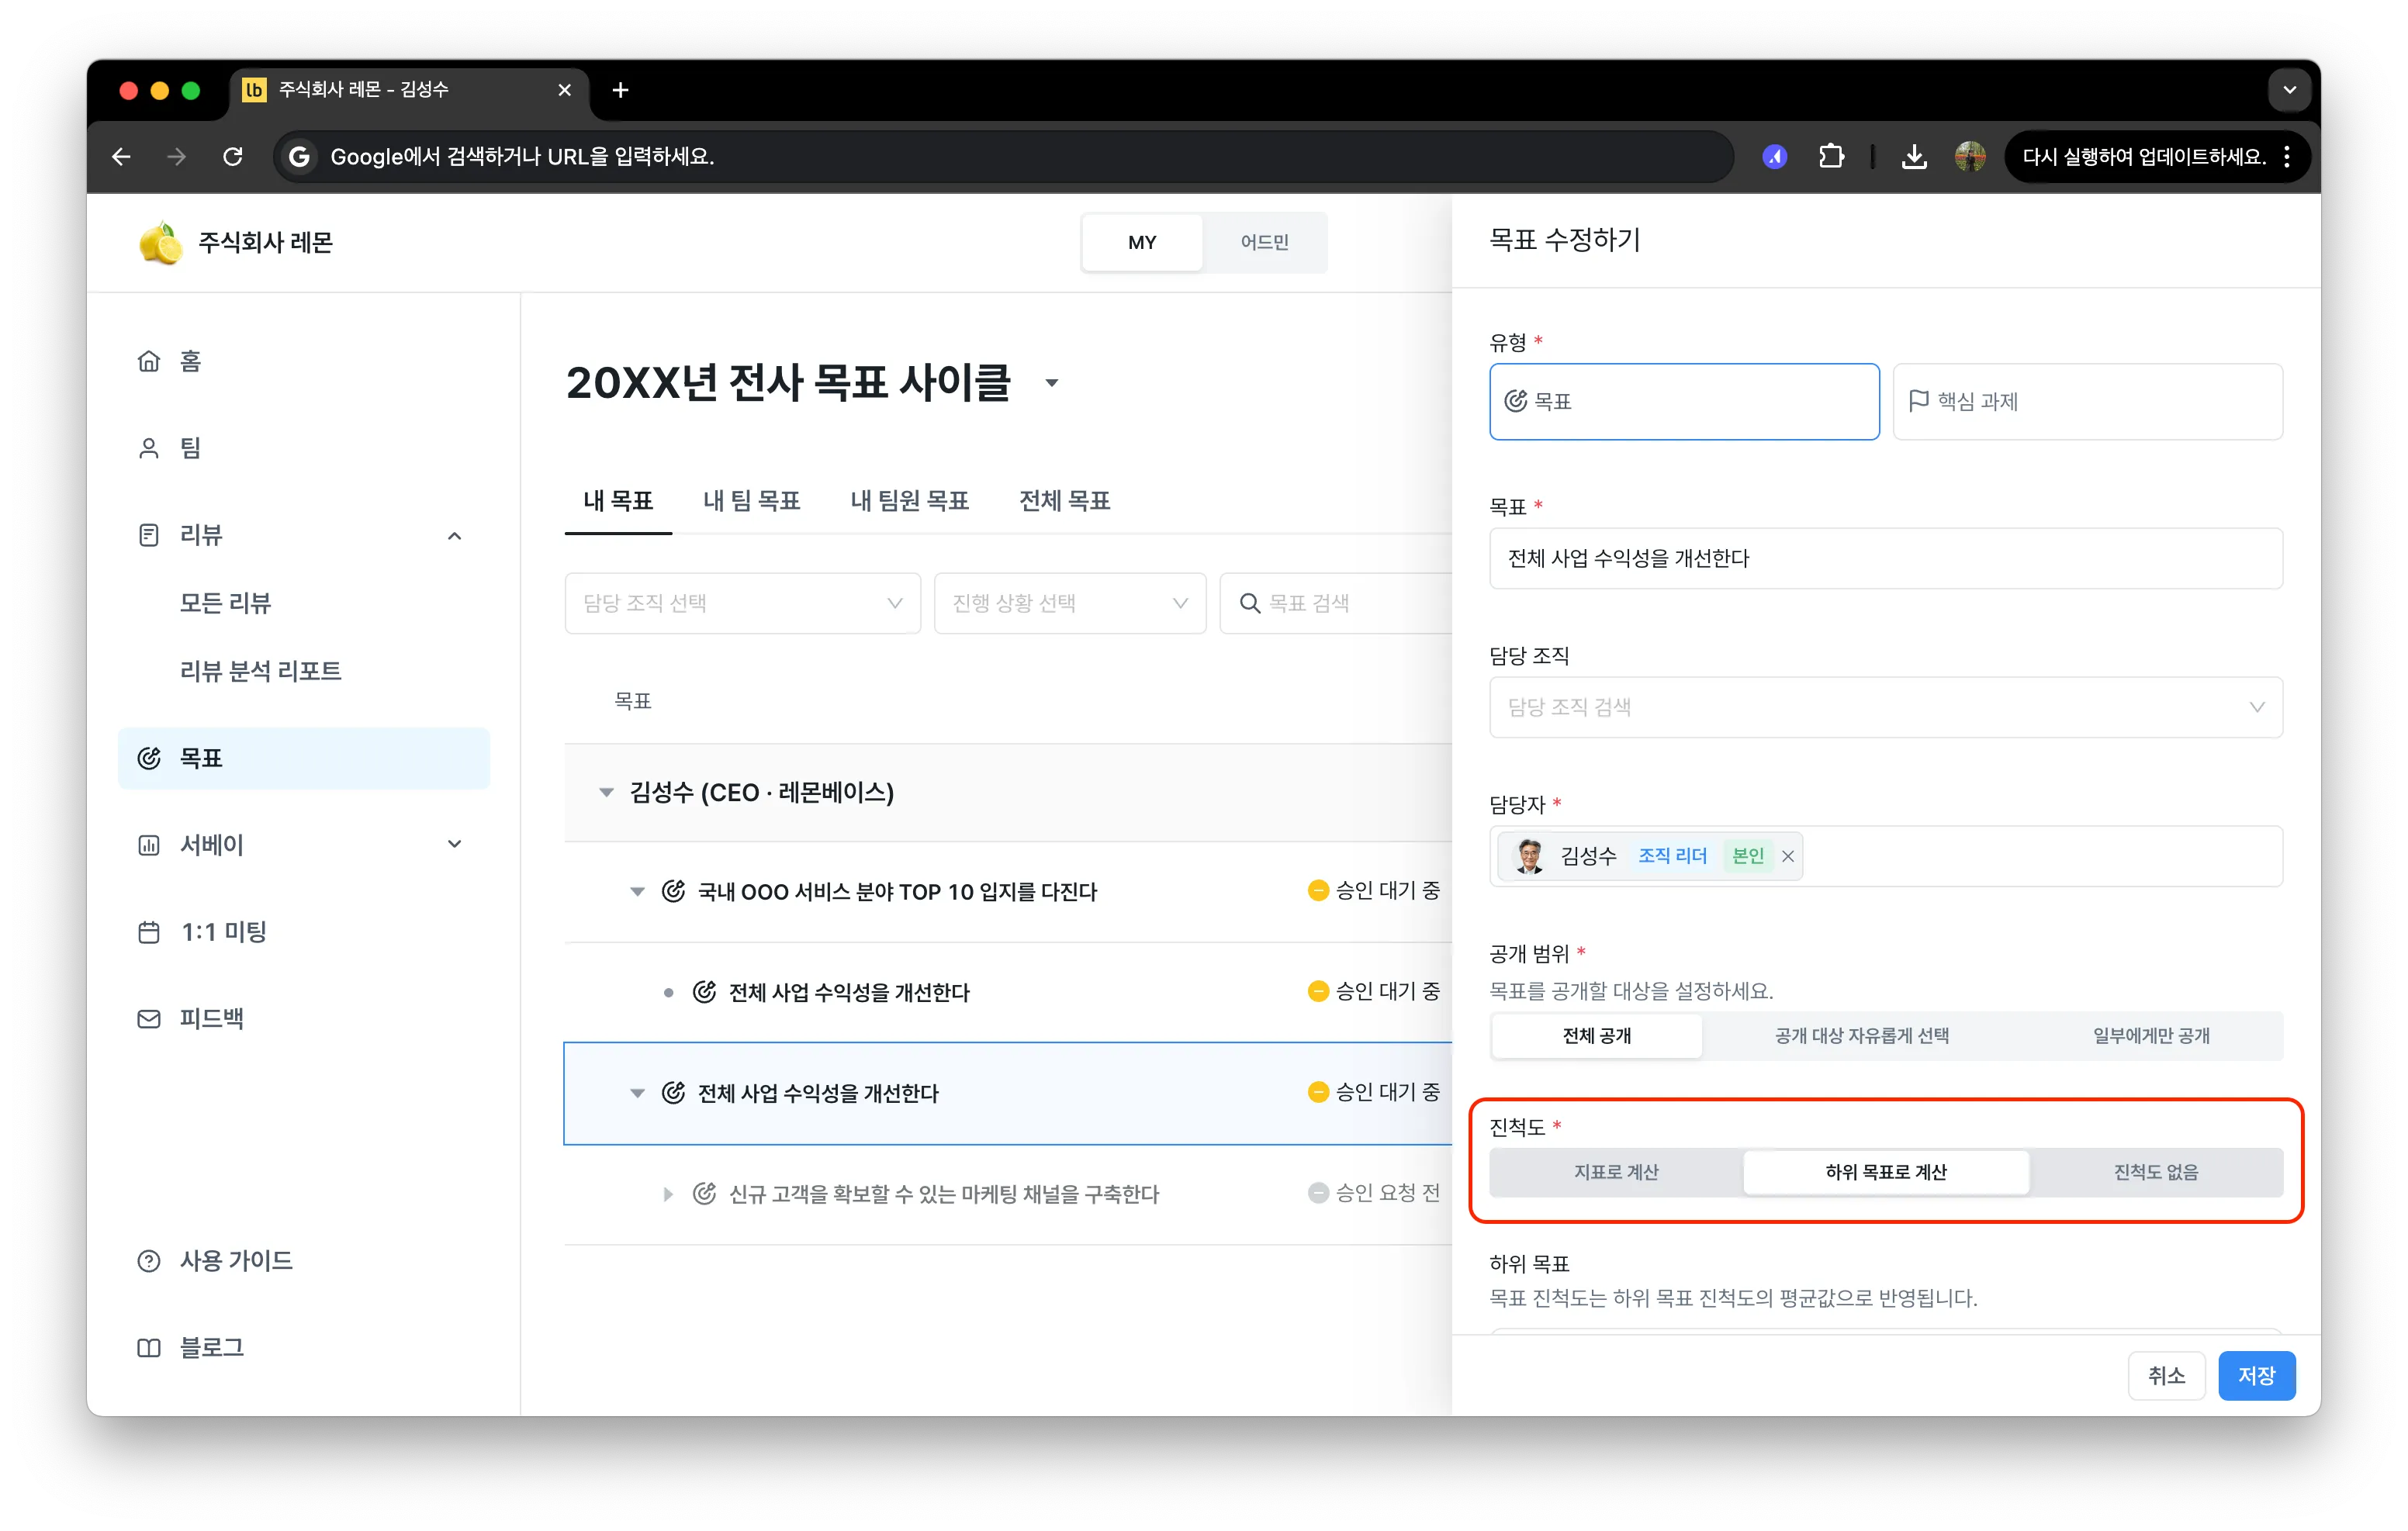Open 모든 리뷰 in the sidebar
2408x1531 pixels.
[225, 603]
